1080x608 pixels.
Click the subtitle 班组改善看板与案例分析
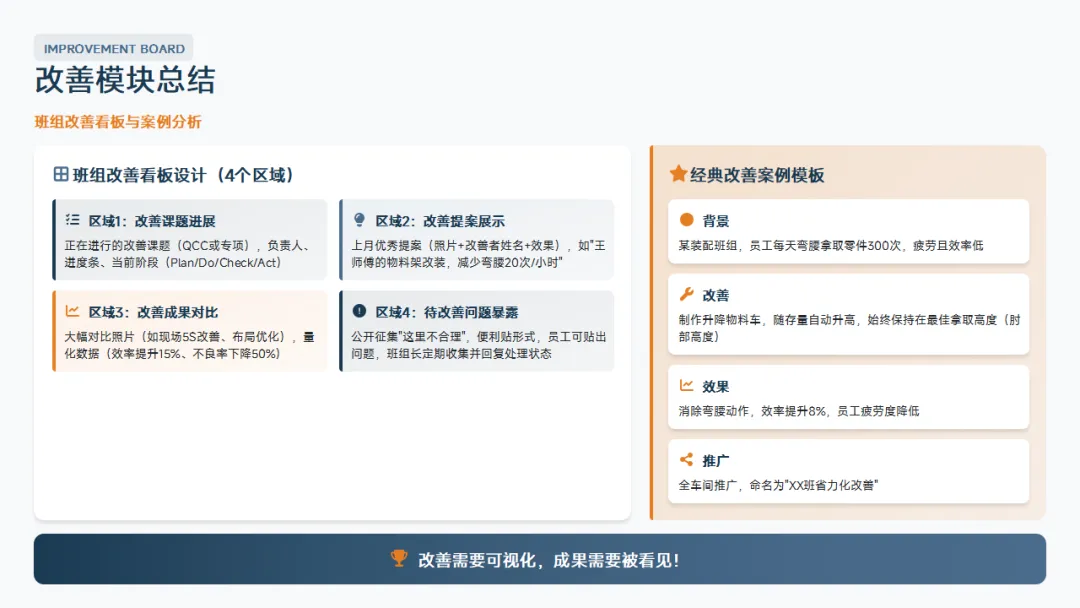click(x=118, y=122)
